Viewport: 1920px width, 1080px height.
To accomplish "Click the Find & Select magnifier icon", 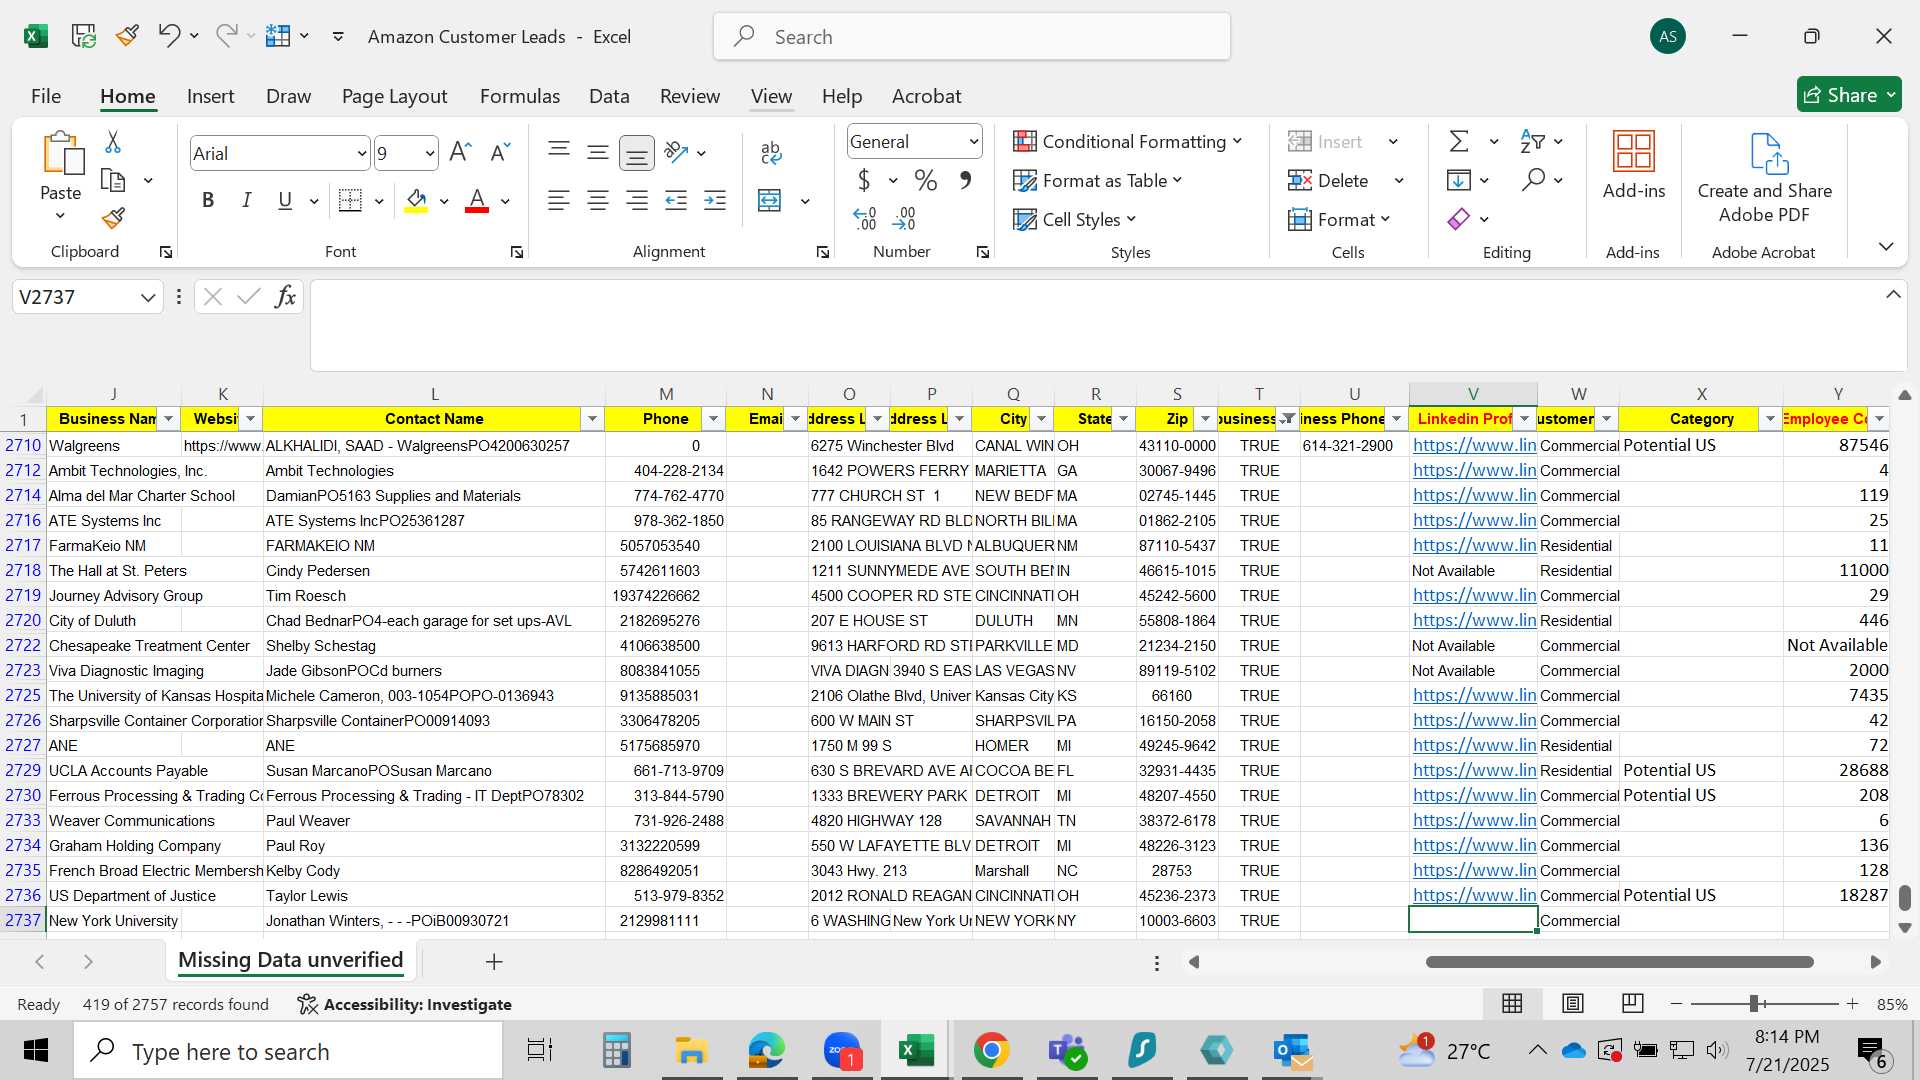I will [1533, 180].
